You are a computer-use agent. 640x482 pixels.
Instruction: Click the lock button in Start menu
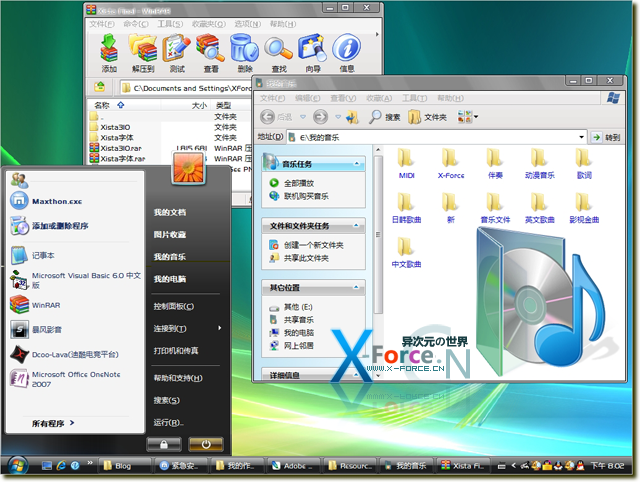click(x=164, y=444)
